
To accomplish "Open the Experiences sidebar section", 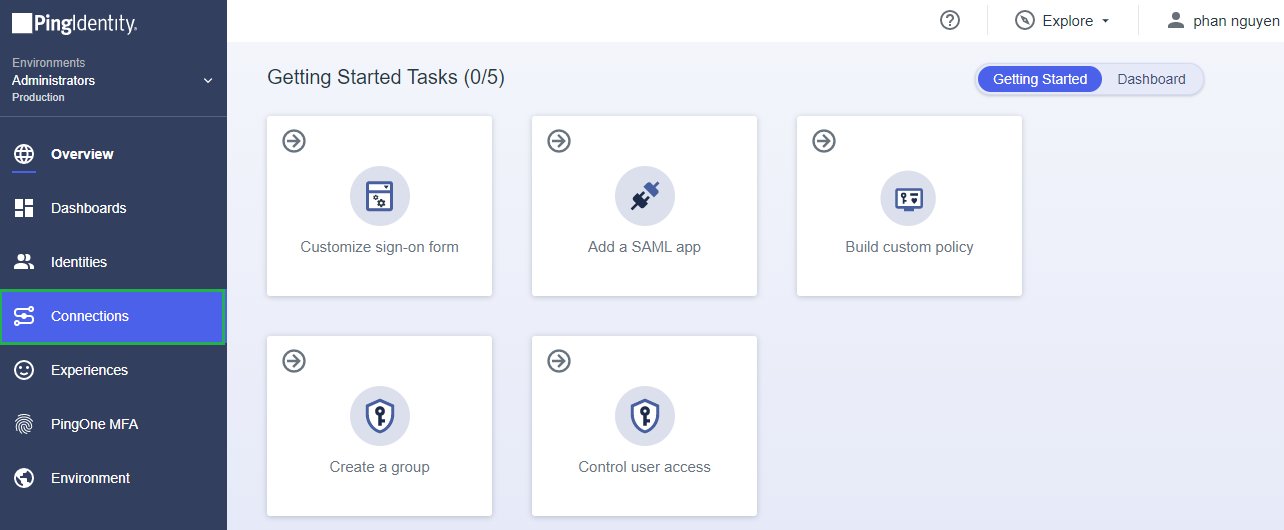I will (x=113, y=370).
